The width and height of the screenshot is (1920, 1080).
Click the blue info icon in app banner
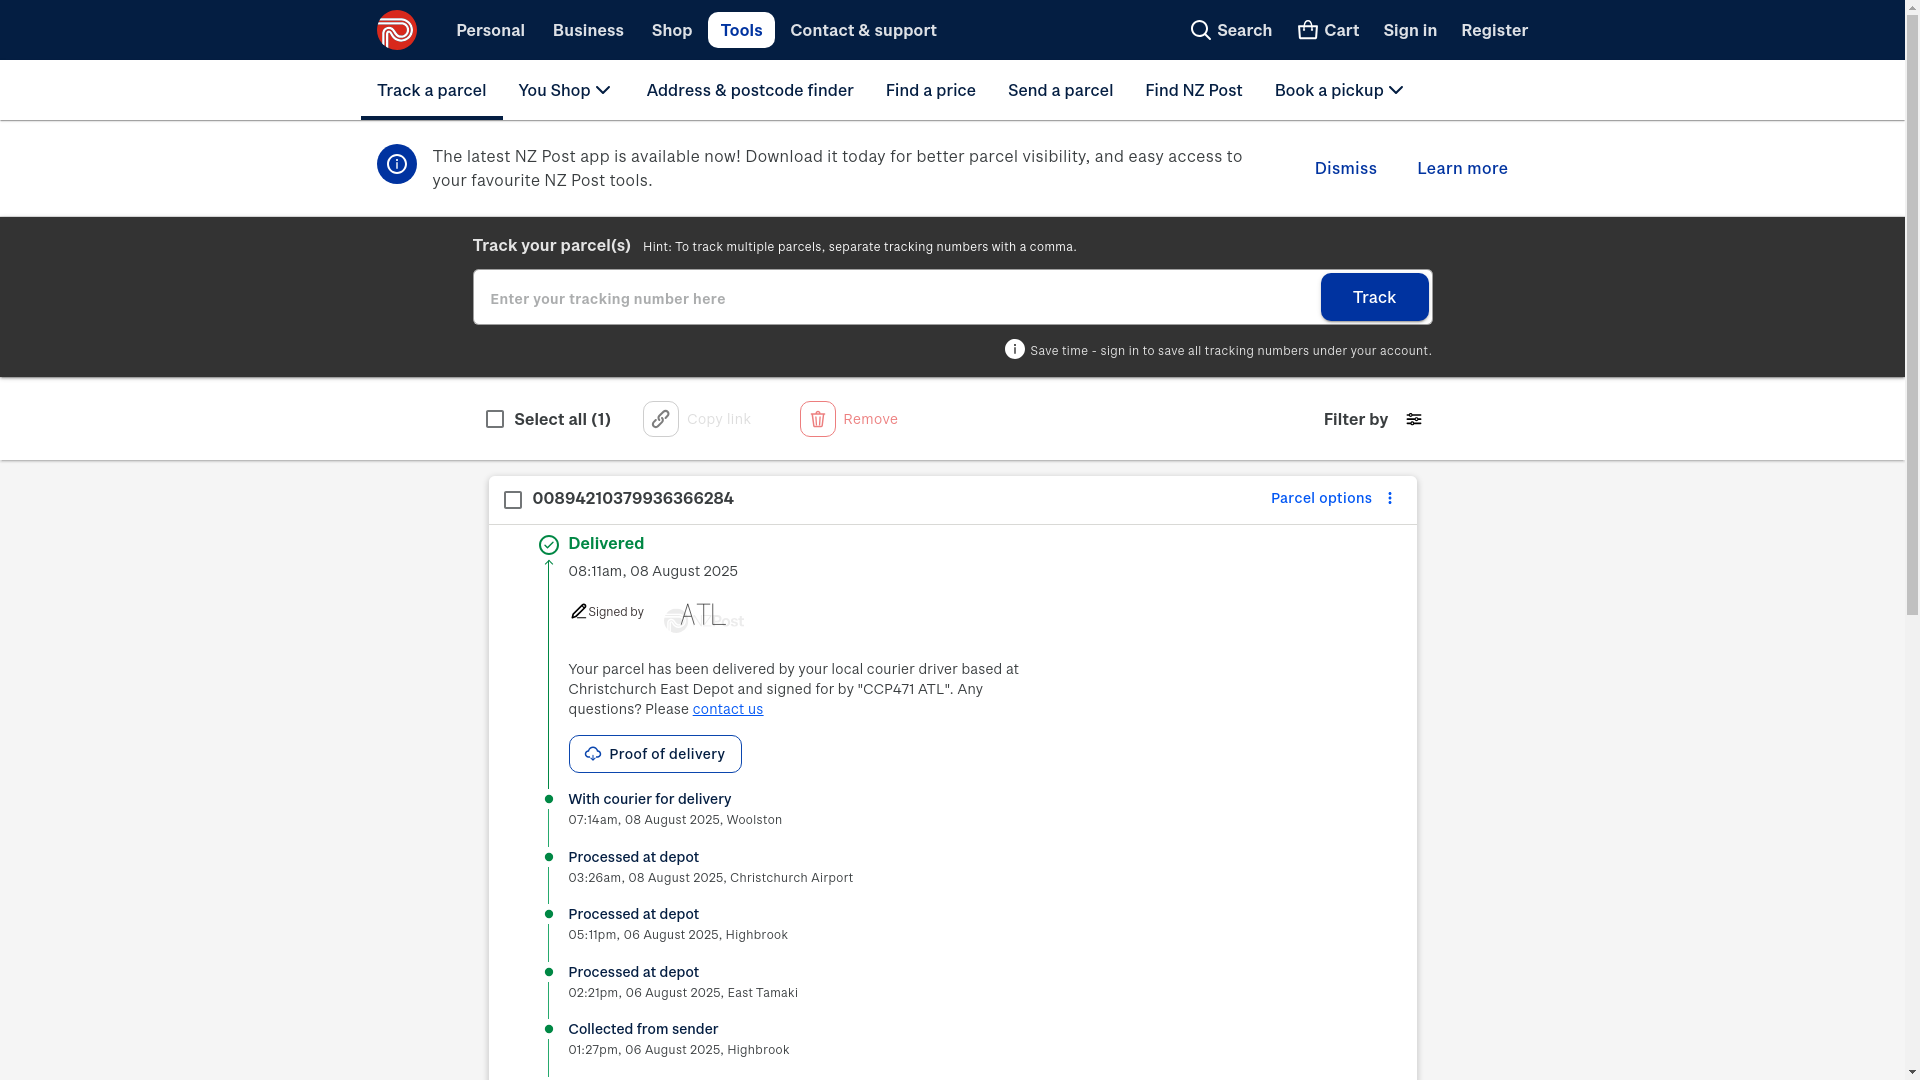tap(396, 164)
